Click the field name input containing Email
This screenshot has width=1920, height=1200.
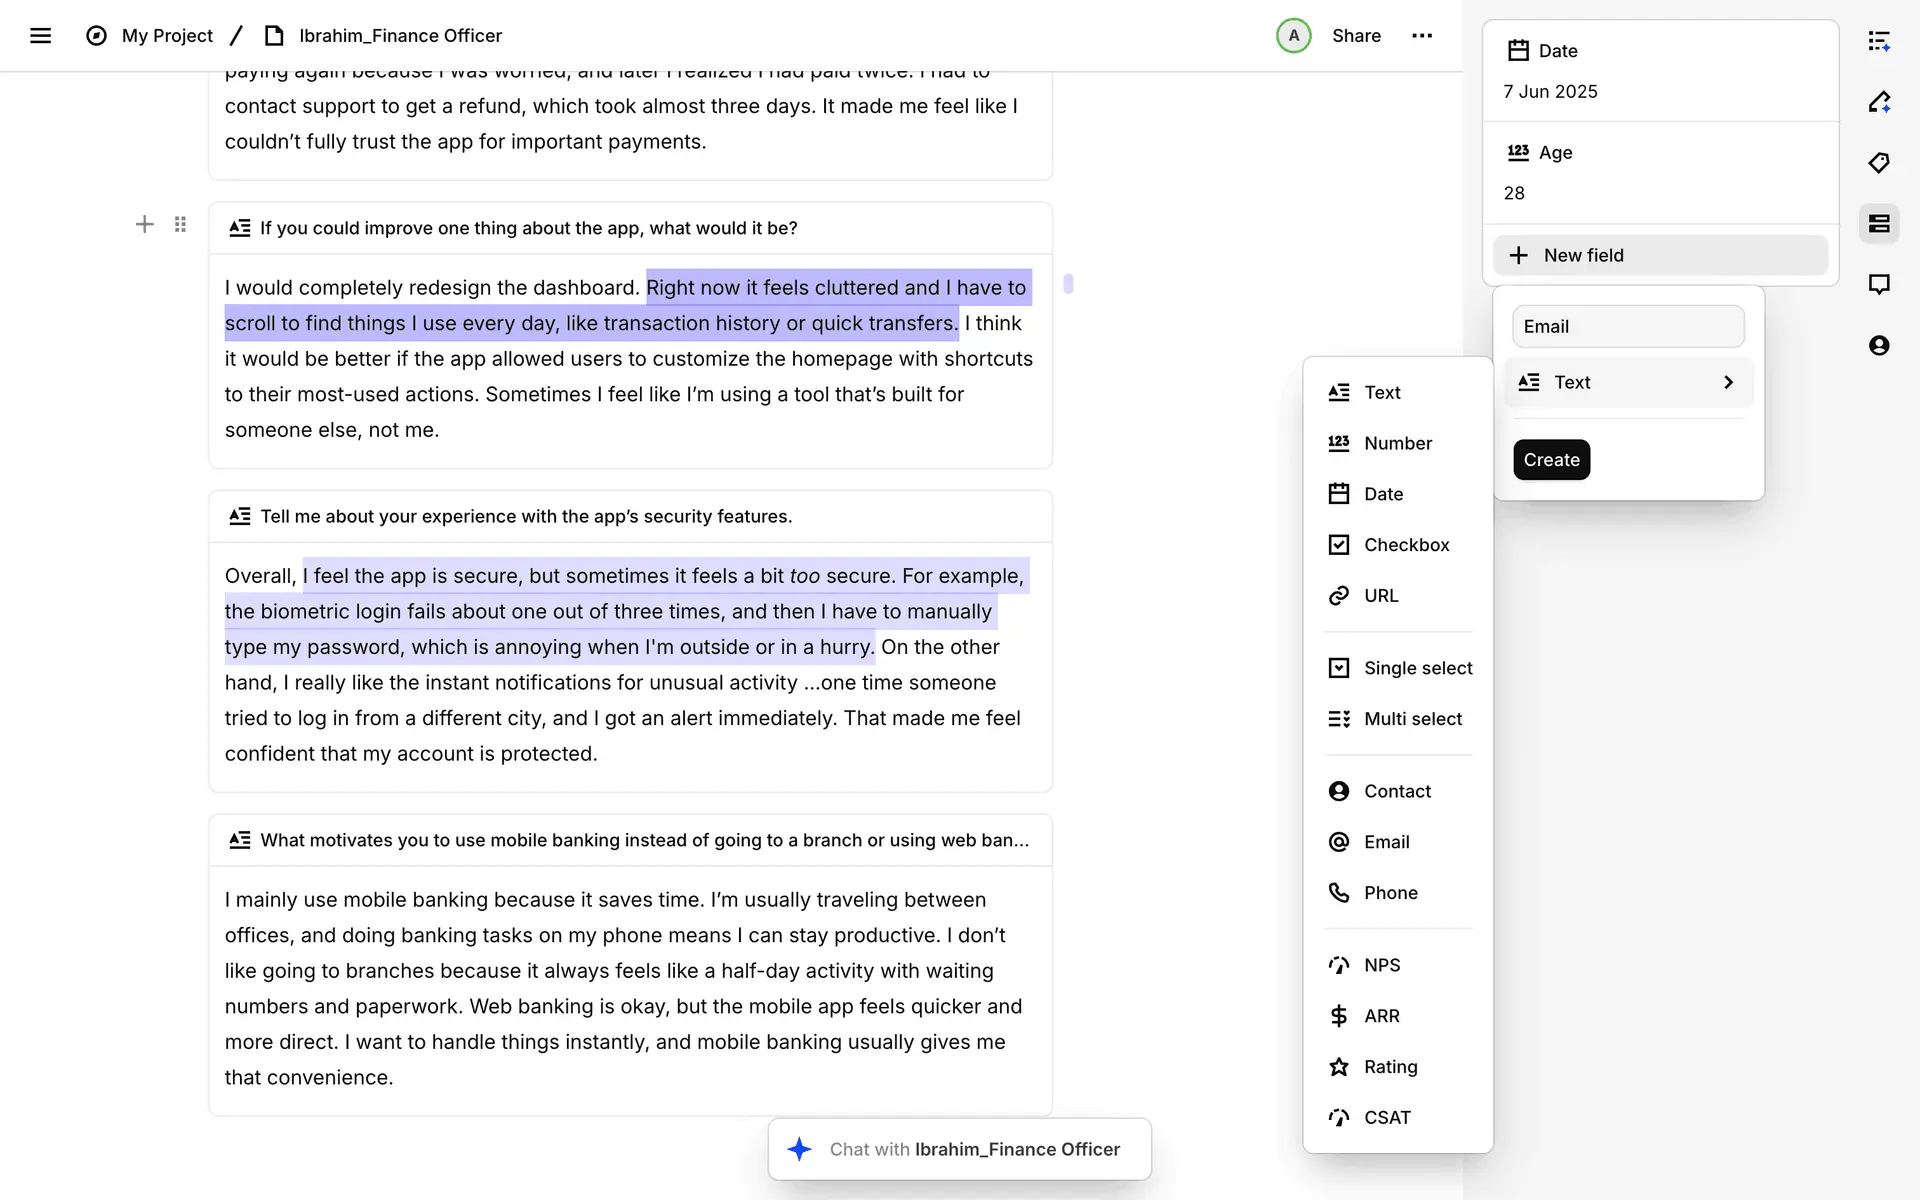click(1627, 327)
